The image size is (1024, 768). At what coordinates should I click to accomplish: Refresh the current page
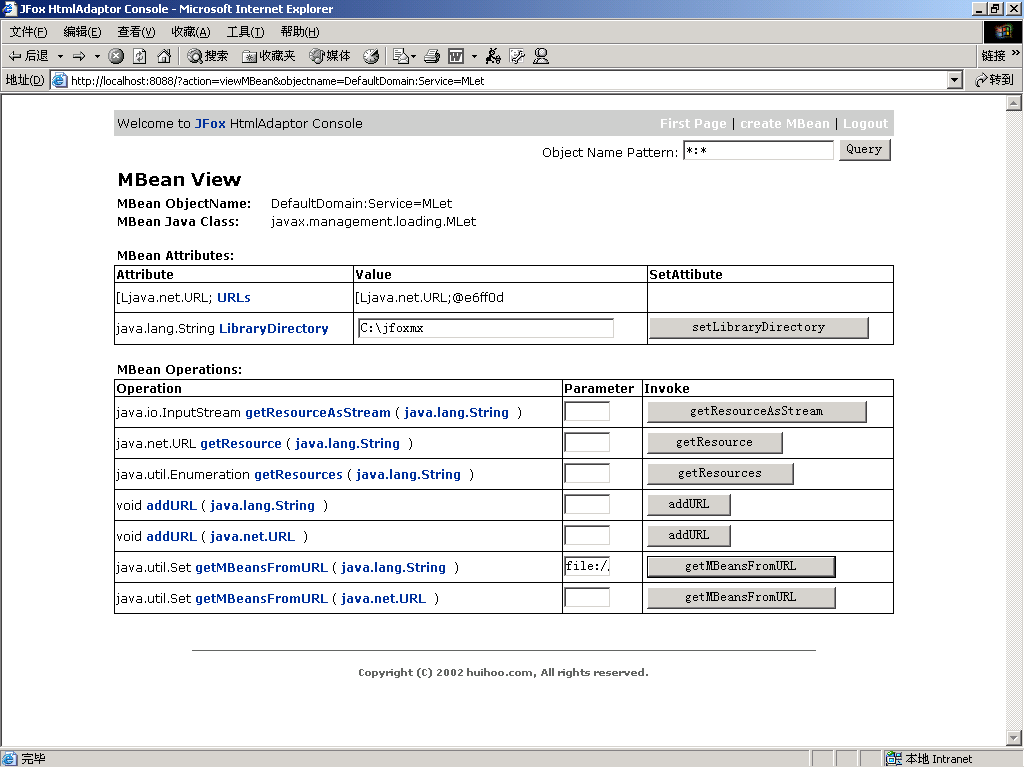(x=140, y=56)
